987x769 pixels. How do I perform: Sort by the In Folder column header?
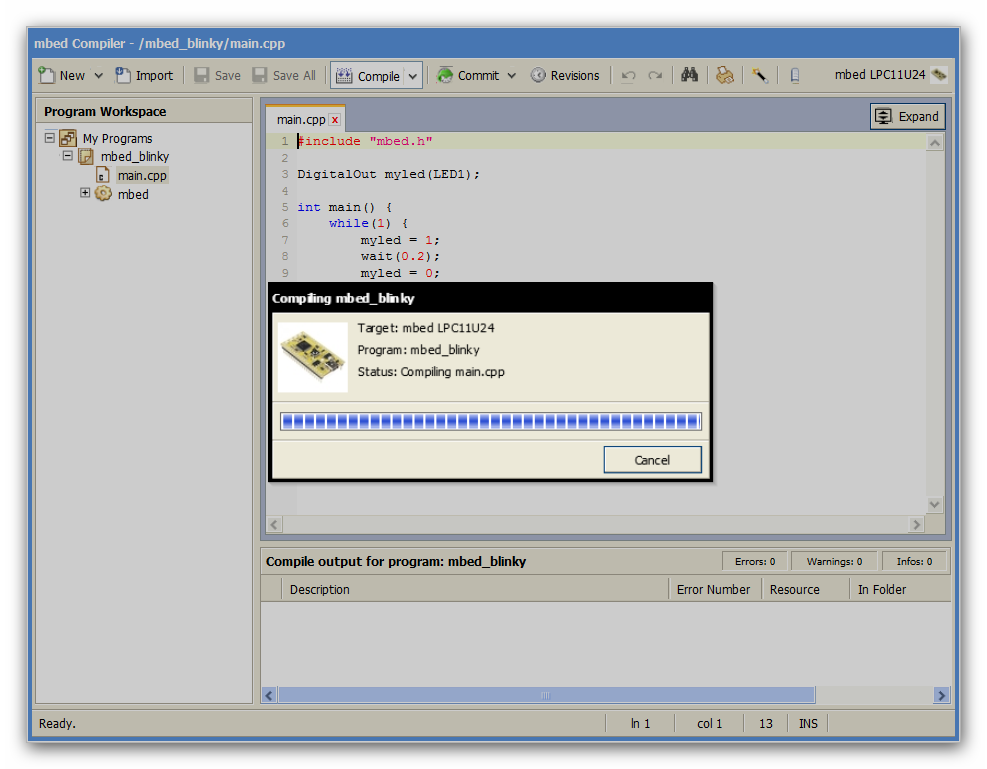click(900, 590)
